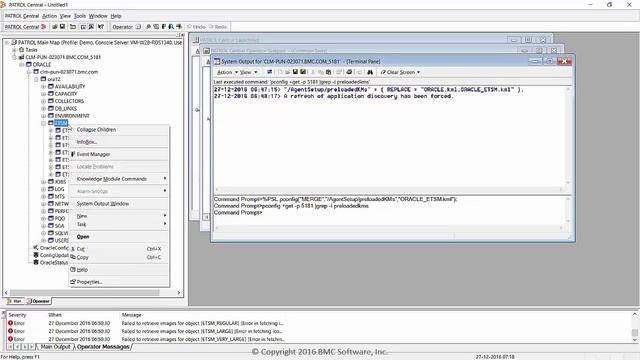The height and width of the screenshot is (360, 640).
Task: Click the Clear Screen button
Action: pos(398,72)
